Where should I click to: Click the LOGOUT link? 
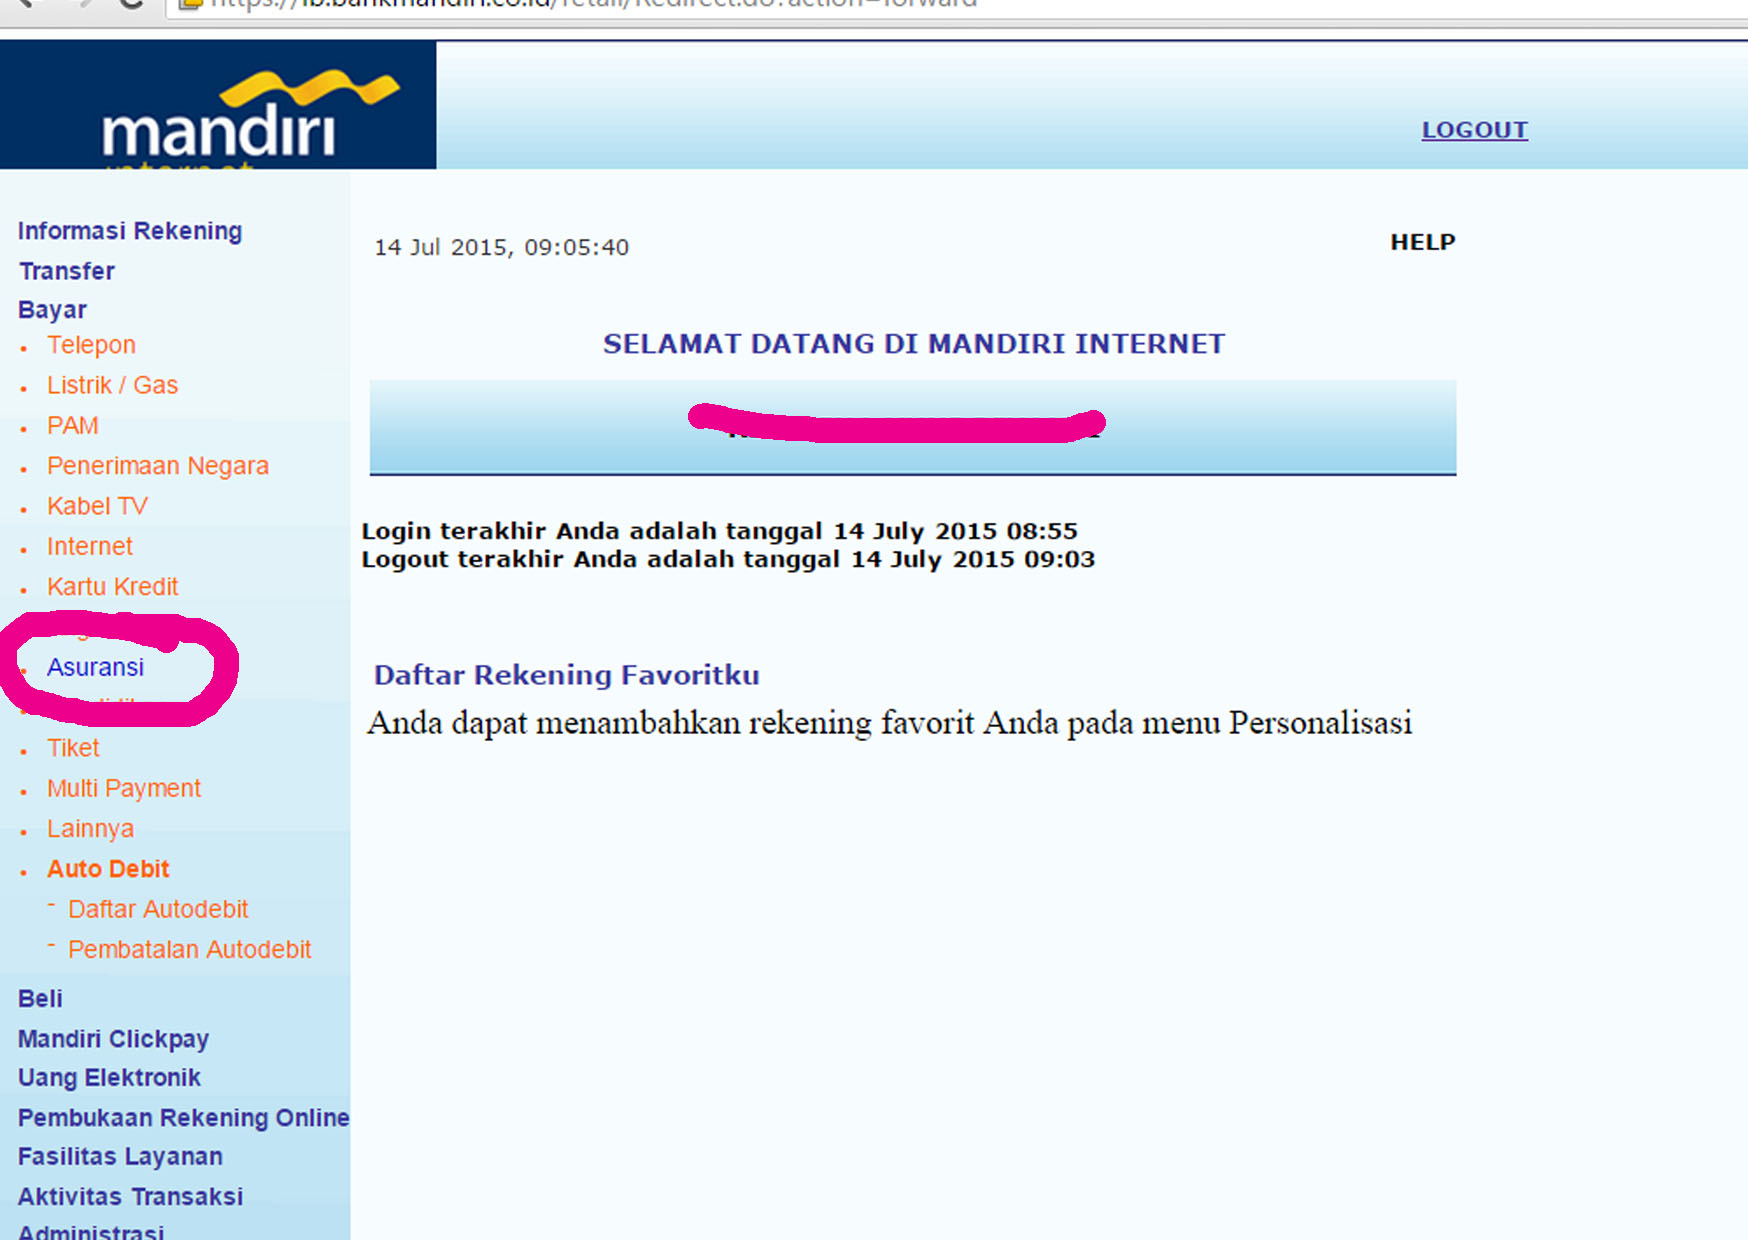(x=1474, y=130)
